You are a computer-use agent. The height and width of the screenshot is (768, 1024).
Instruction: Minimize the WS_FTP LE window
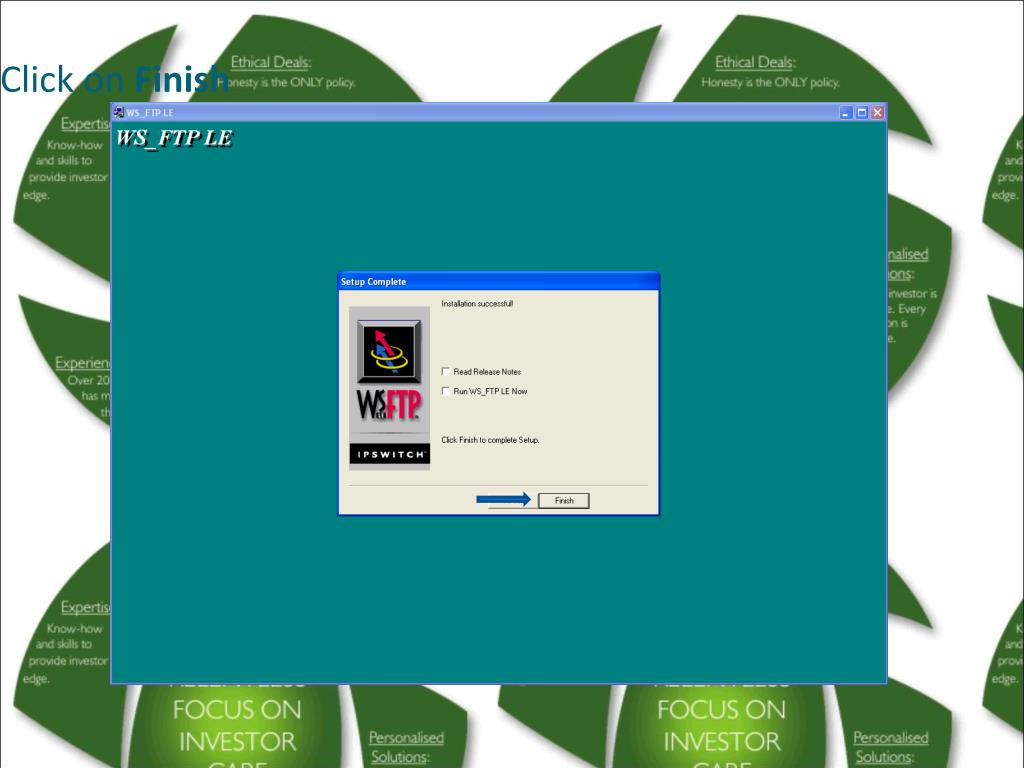point(846,112)
